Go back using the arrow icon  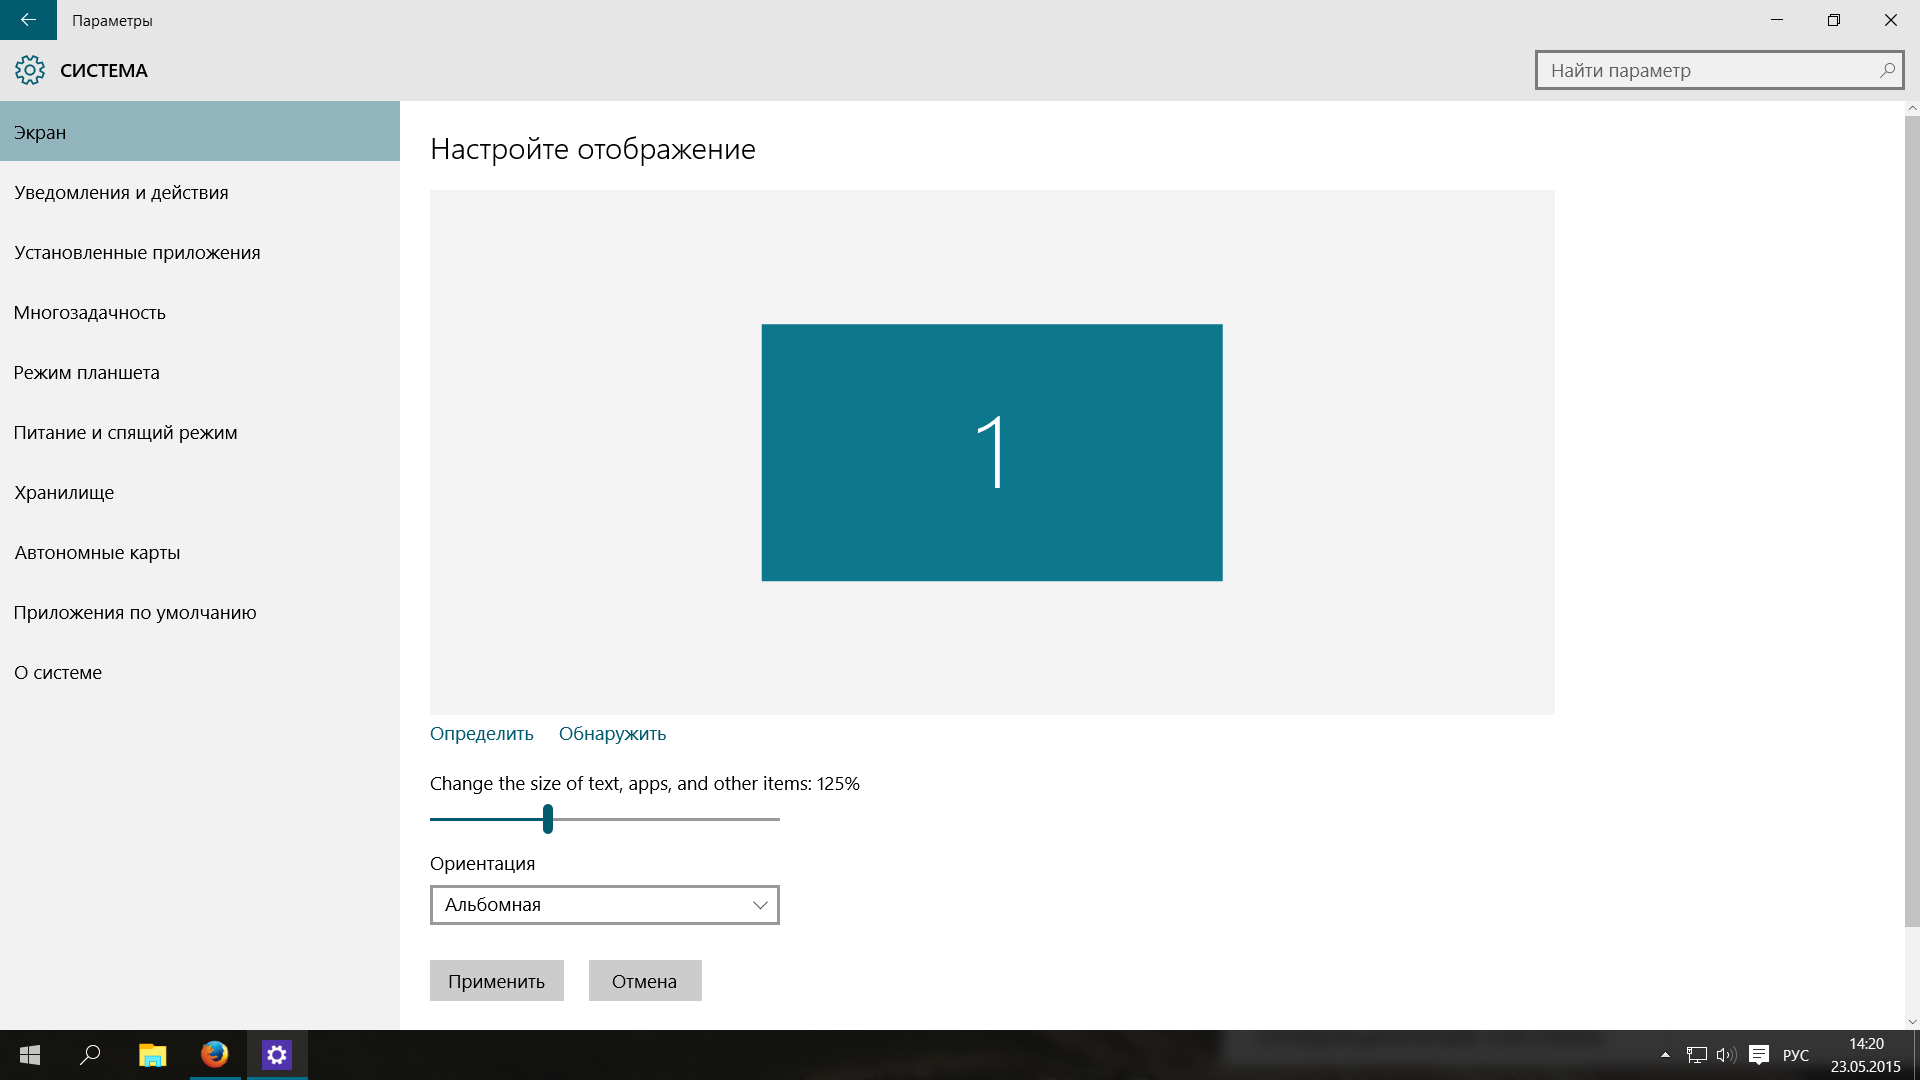coord(28,20)
